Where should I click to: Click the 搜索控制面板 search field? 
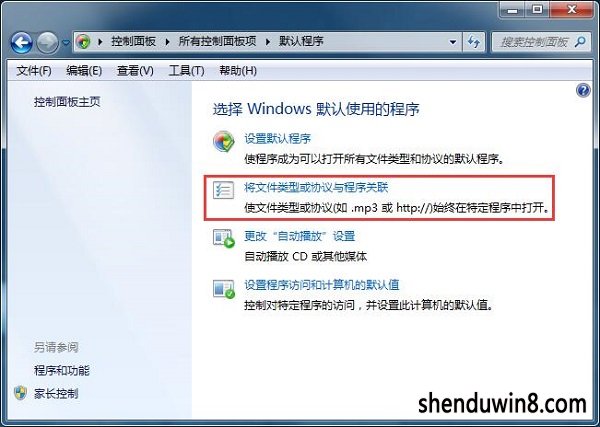tap(534, 42)
